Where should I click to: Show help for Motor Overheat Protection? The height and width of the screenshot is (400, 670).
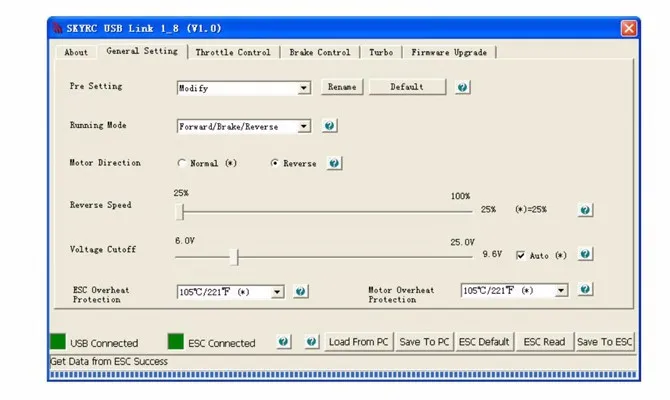point(585,289)
